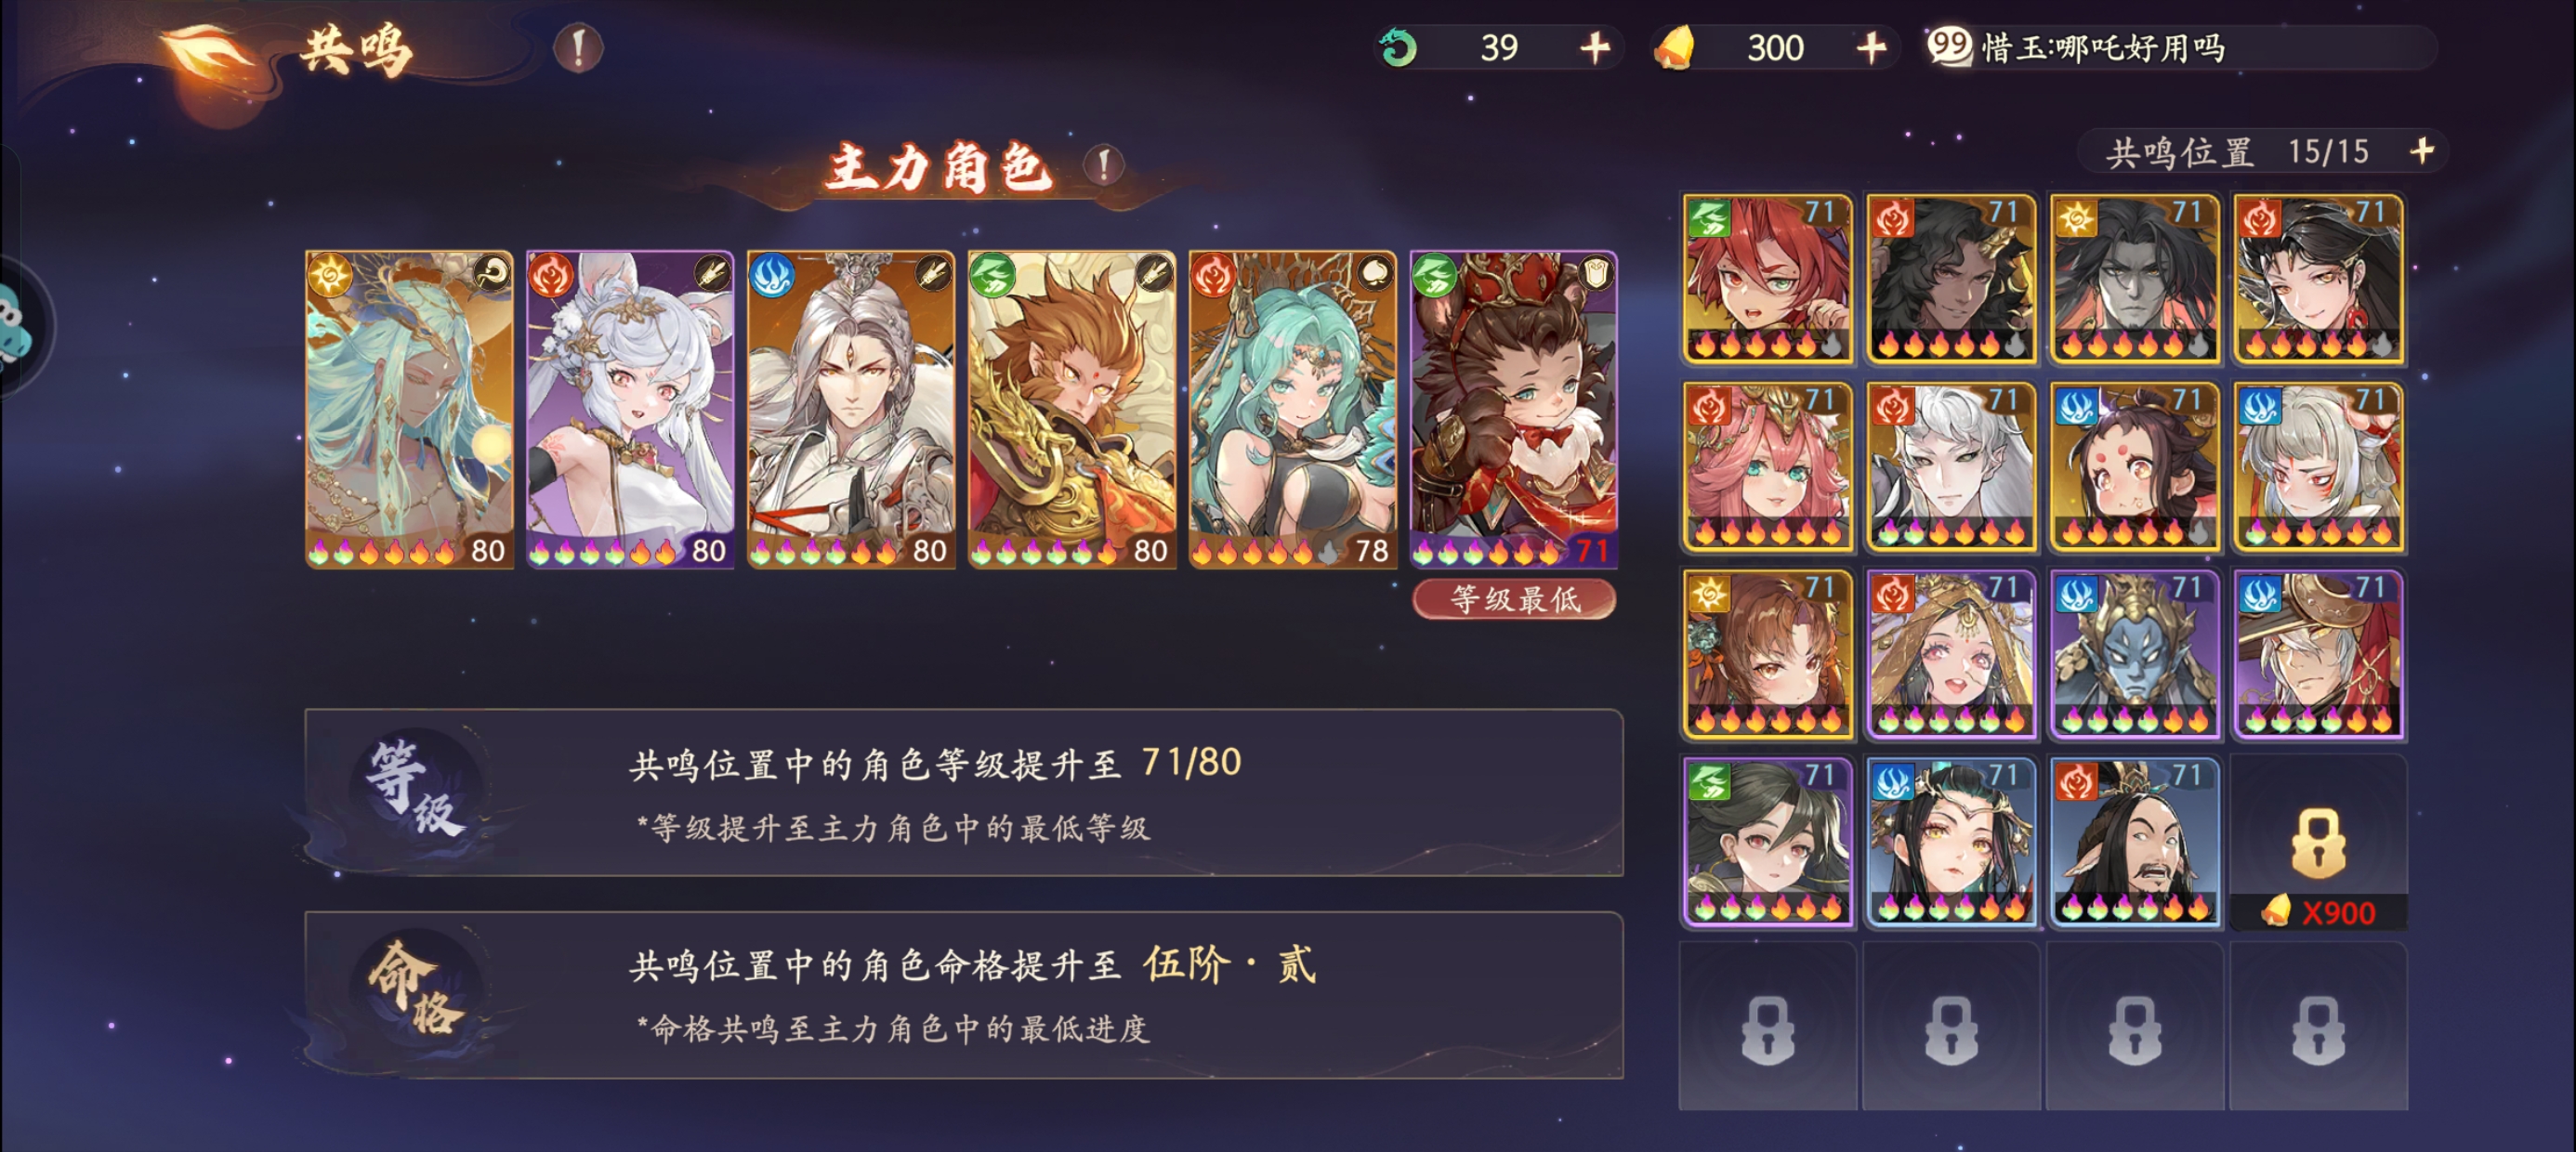2576x1152 pixels.
Task: Click the last grey locked resonance slot
Action: [2318, 1027]
